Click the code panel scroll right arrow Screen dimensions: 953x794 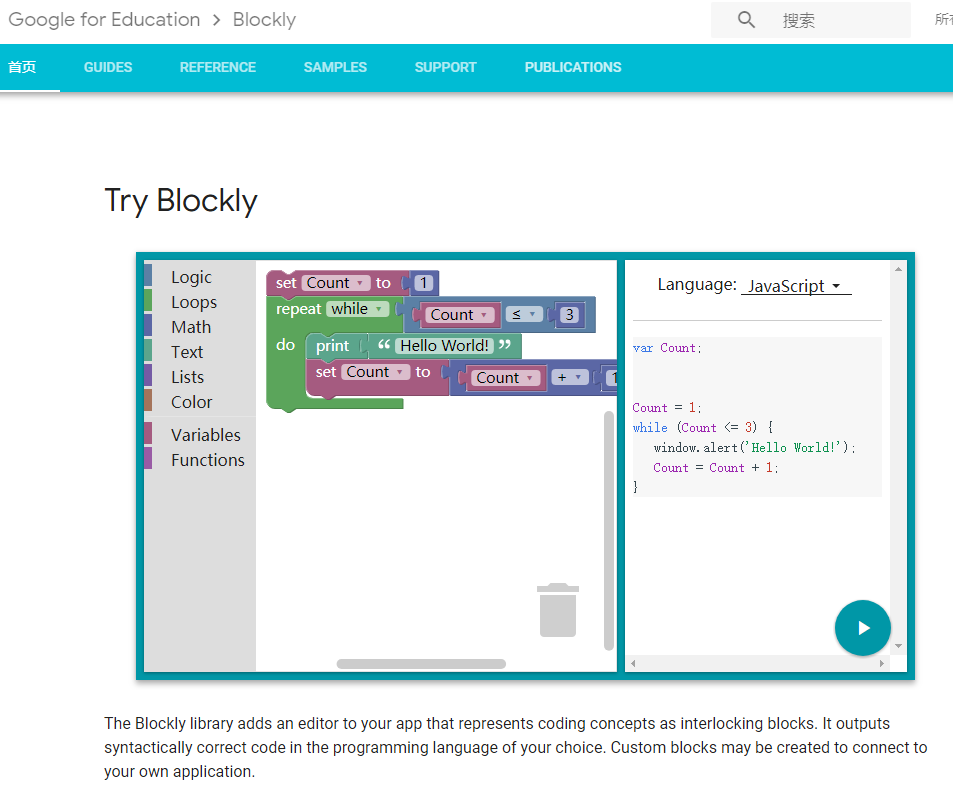pyautogui.click(x=881, y=664)
